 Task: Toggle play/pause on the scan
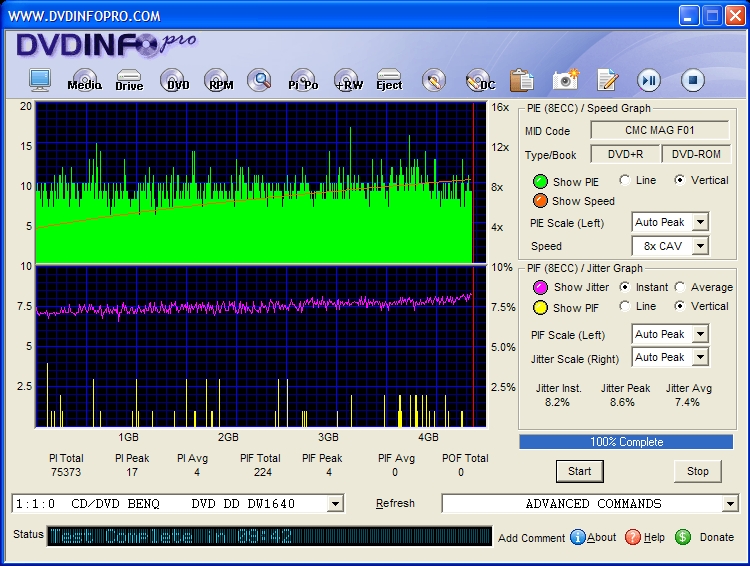point(649,80)
